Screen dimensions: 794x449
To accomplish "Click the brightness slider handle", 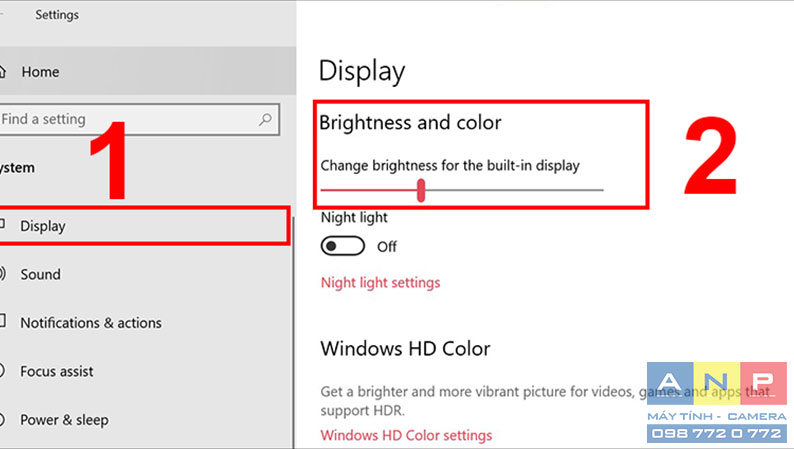I will pos(421,190).
